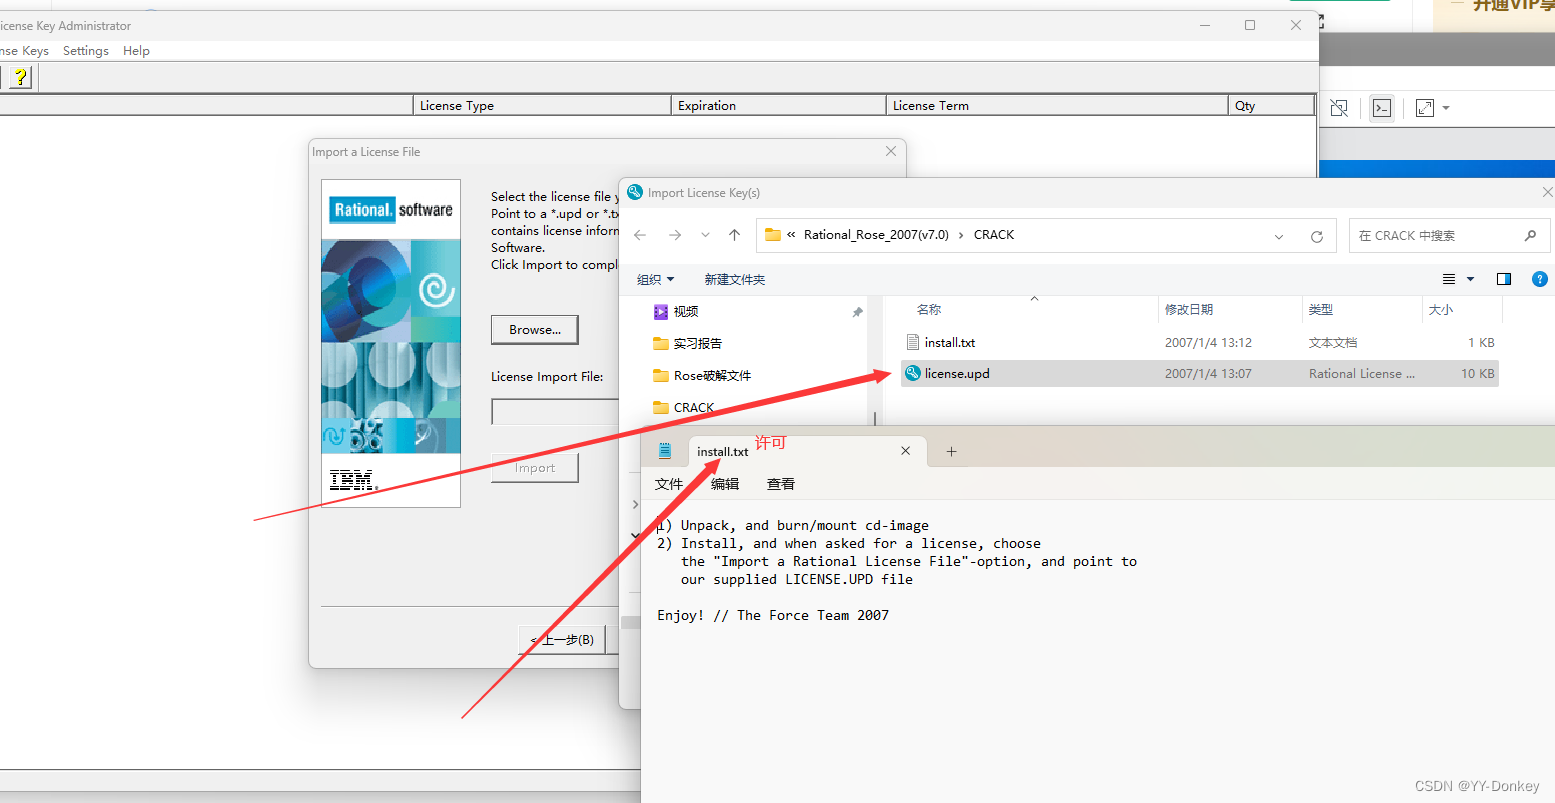This screenshot has width=1555, height=803.
Task: Switch to the install.txt Notepad tab
Action: pos(722,452)
